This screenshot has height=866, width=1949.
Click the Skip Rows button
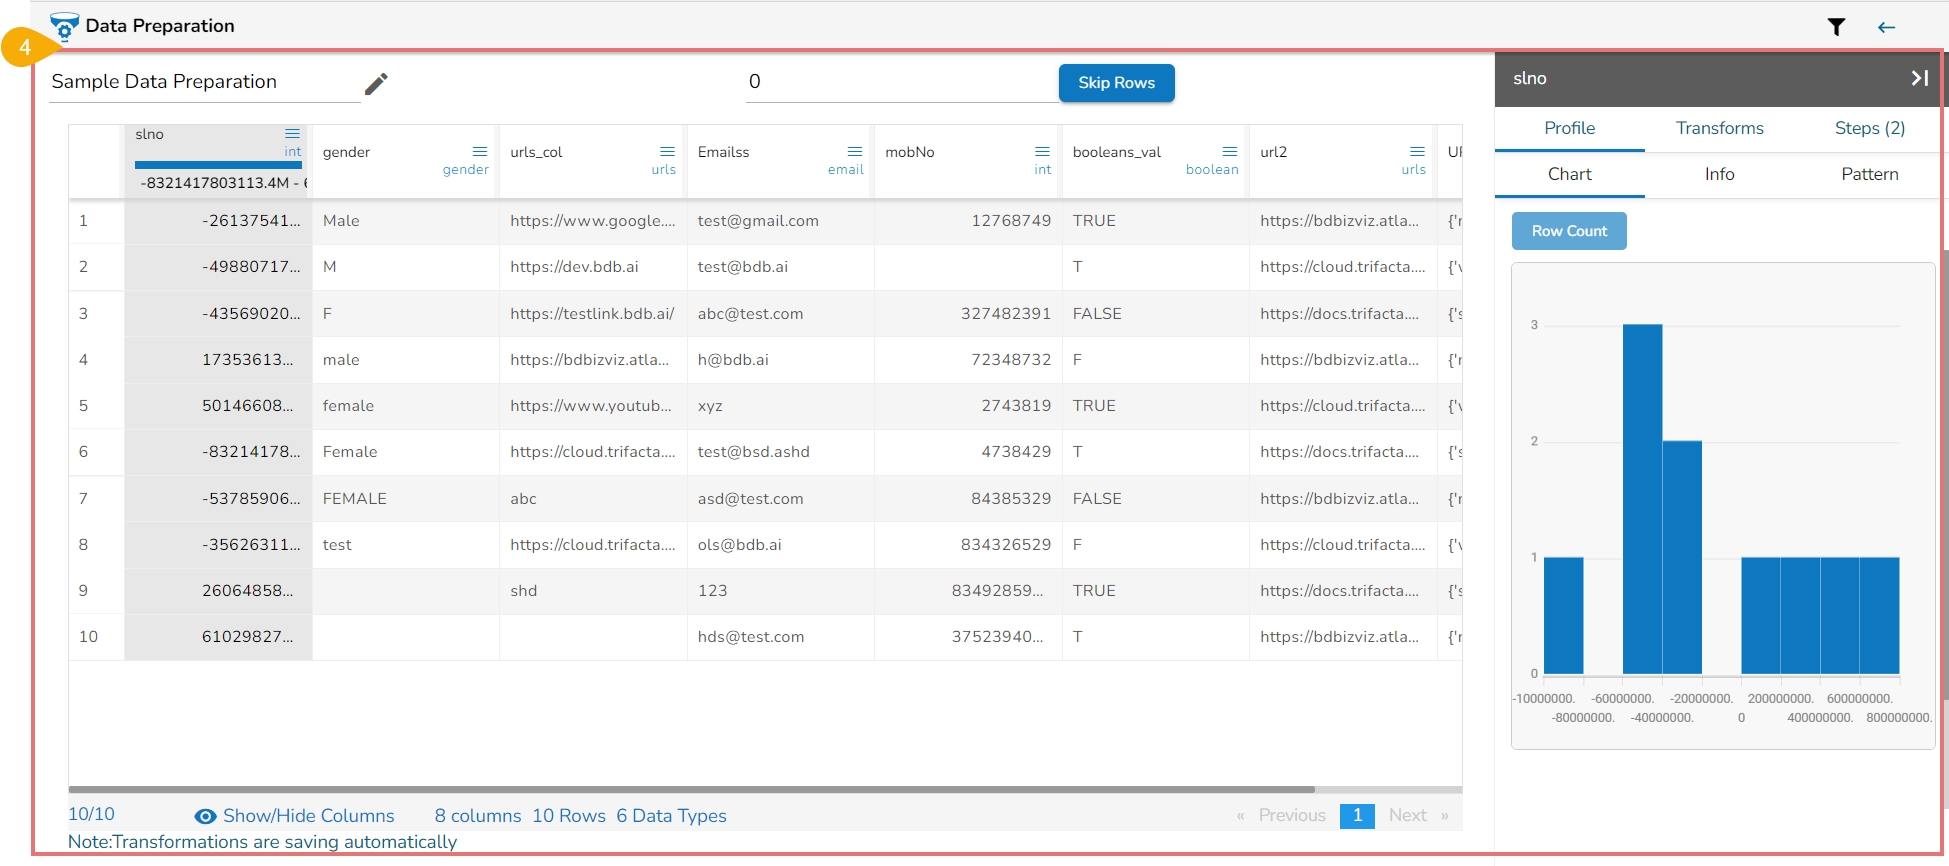coord(1116,83)
